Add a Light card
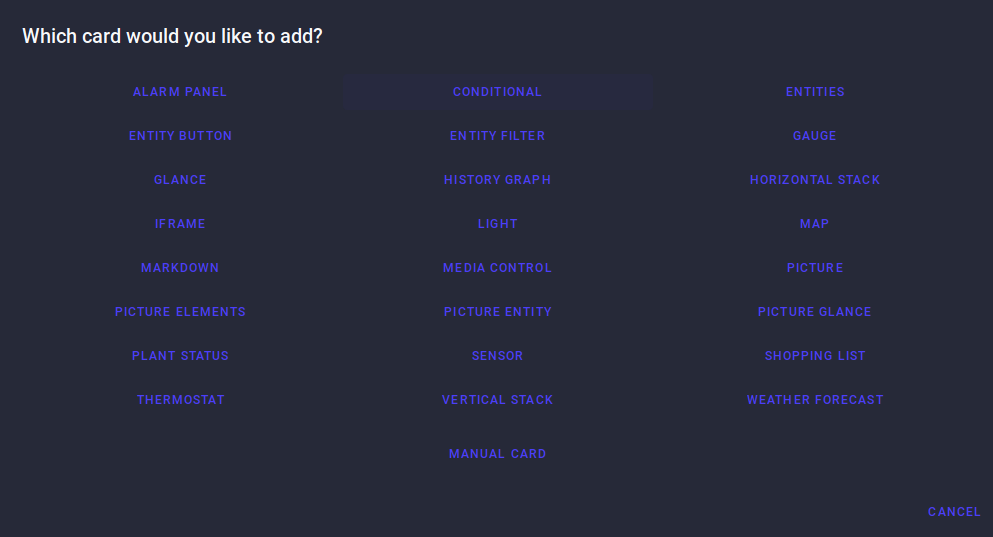 coord(497,224)
